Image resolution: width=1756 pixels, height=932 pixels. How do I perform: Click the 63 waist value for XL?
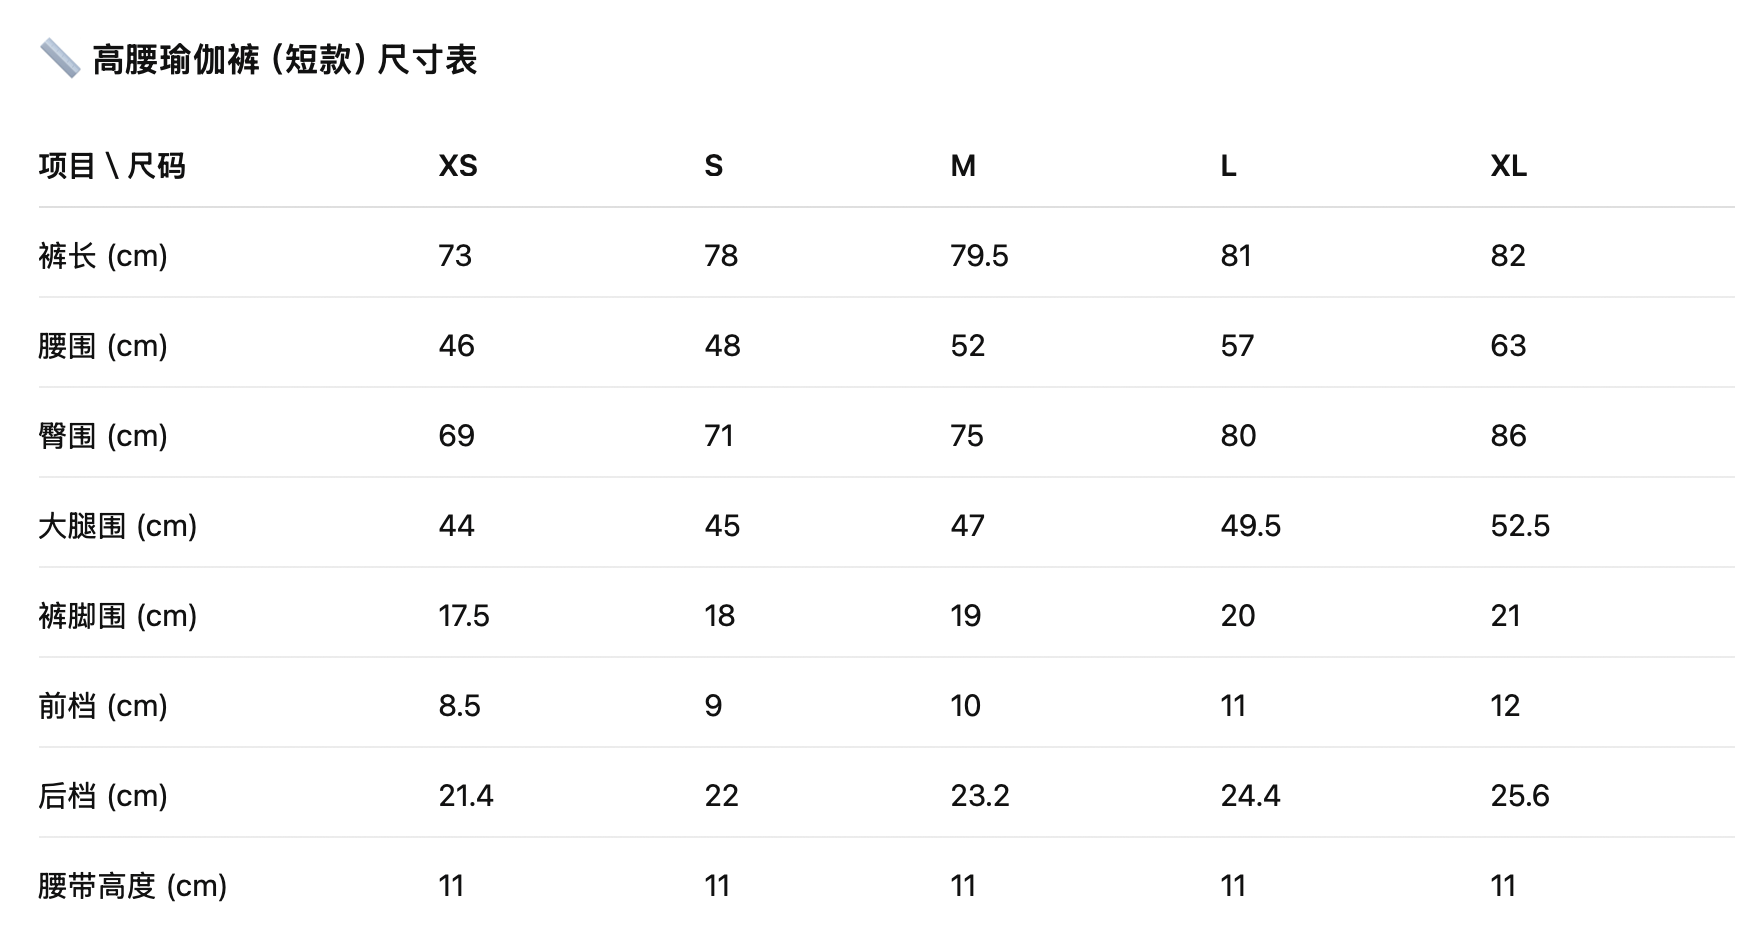(x=1508, y=346)
